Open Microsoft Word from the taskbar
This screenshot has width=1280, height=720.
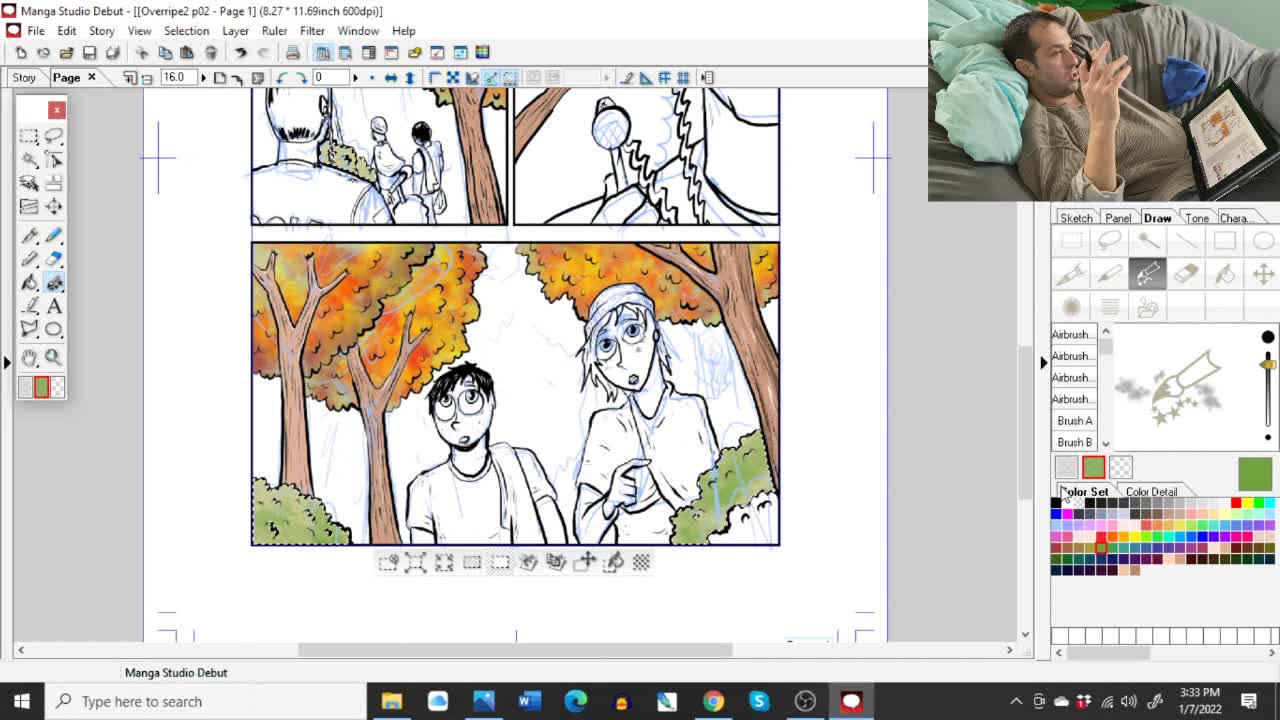(529, 701)
